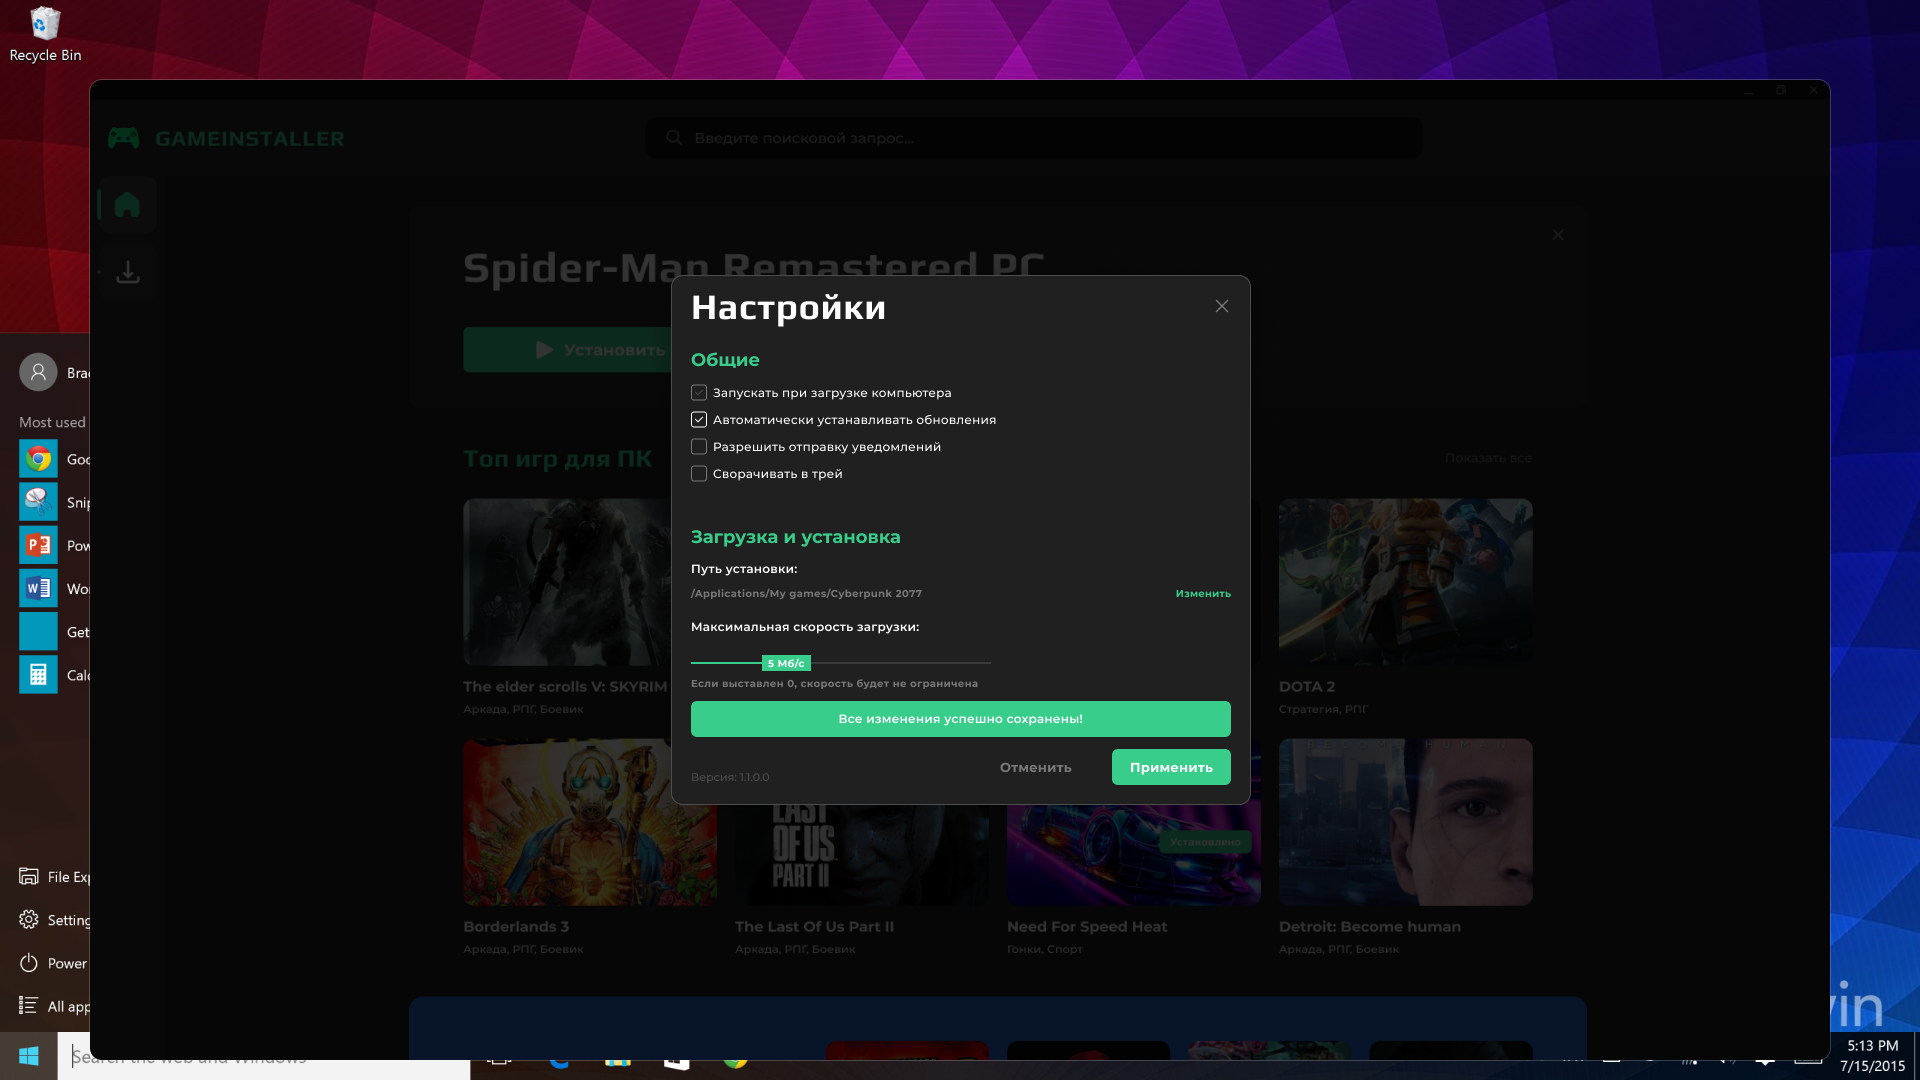Open The elder scrolls V: SKYRIM thumbnail

[567, 582]
